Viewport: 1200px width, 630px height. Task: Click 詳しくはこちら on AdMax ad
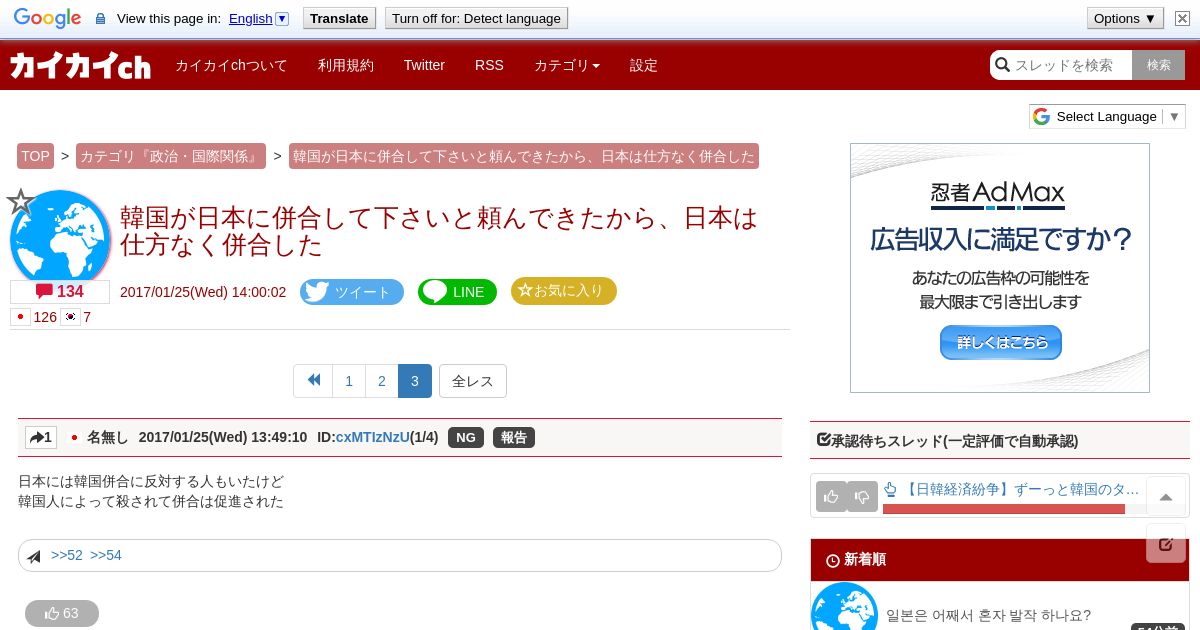(x=1000, y=342)
